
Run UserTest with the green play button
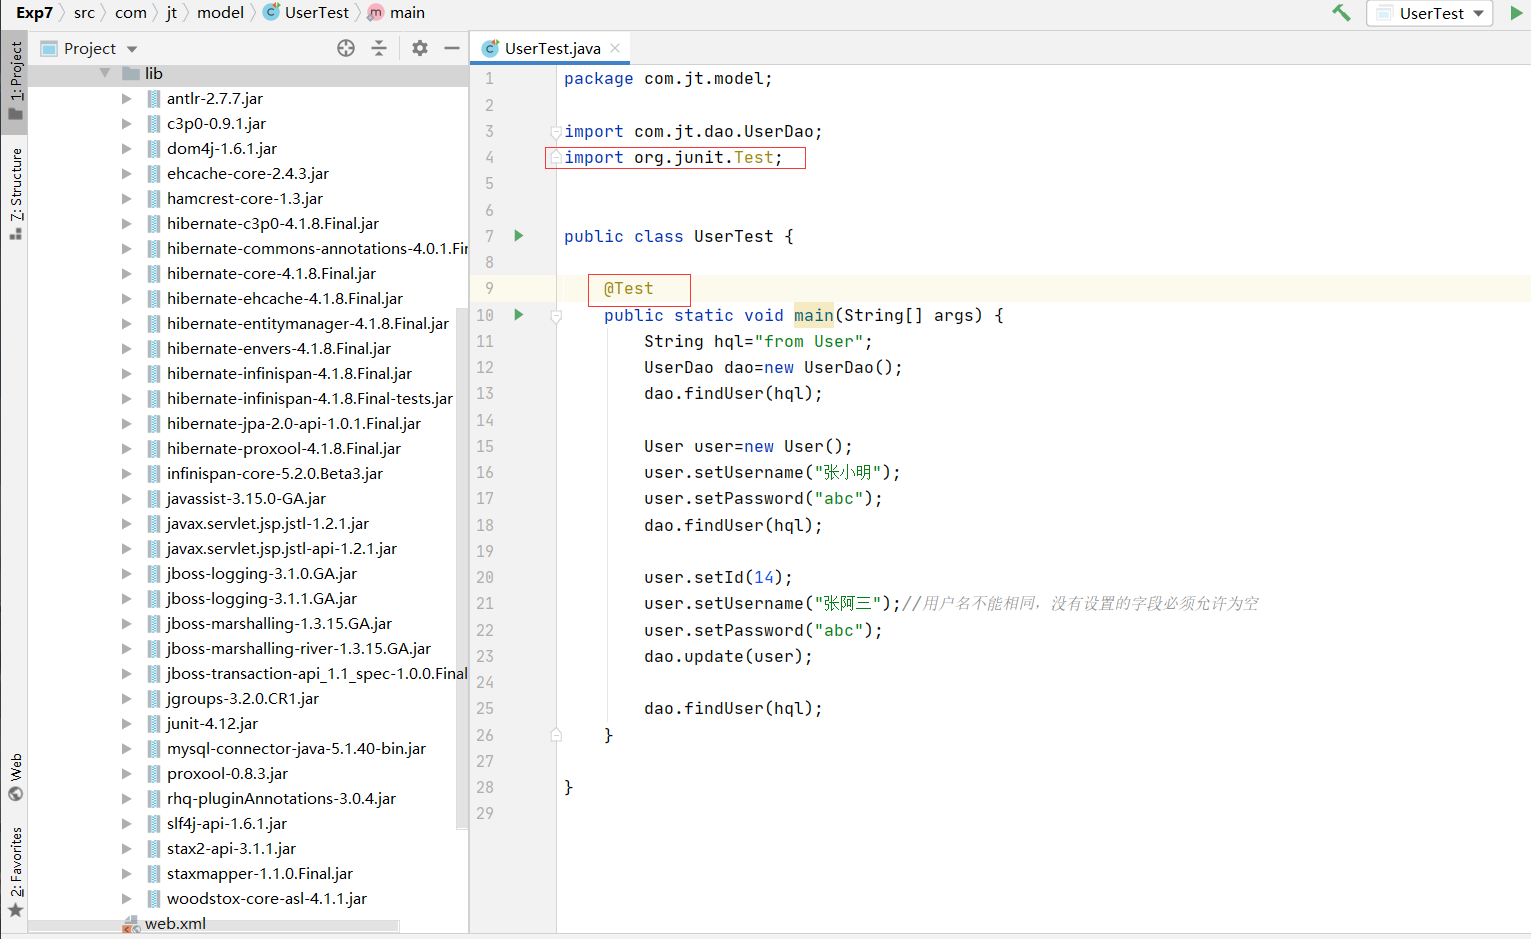click(x=1516, y=13)
